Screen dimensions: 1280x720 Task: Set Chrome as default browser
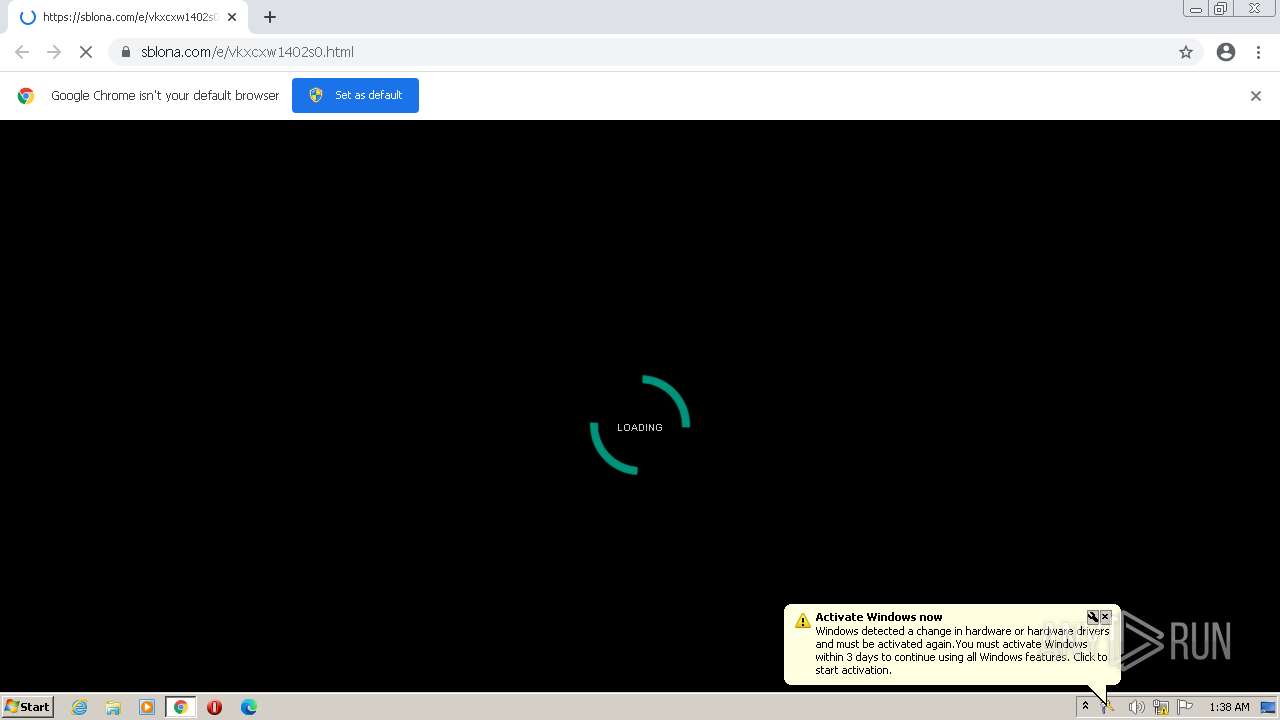click(355, 95)
